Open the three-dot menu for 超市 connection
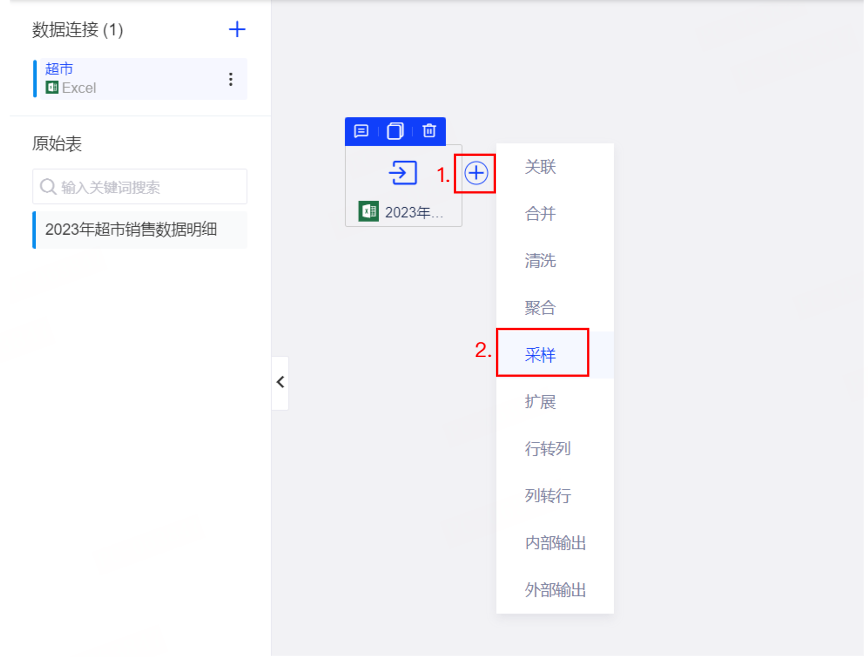868x657 pixels. pos(230,79)
